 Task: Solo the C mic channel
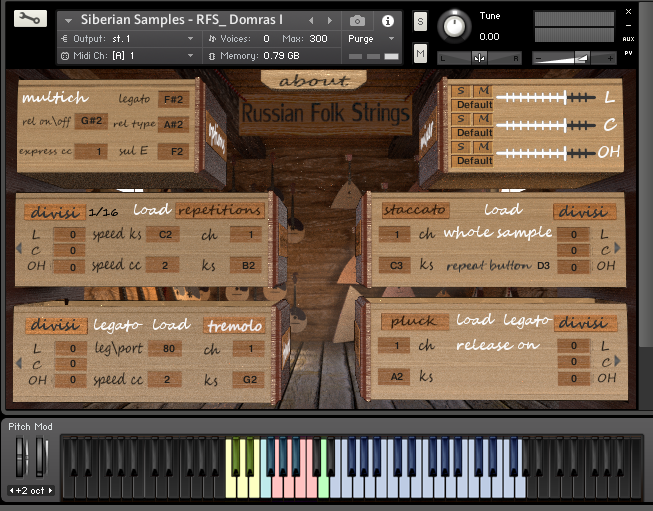(x=461, y=119)
